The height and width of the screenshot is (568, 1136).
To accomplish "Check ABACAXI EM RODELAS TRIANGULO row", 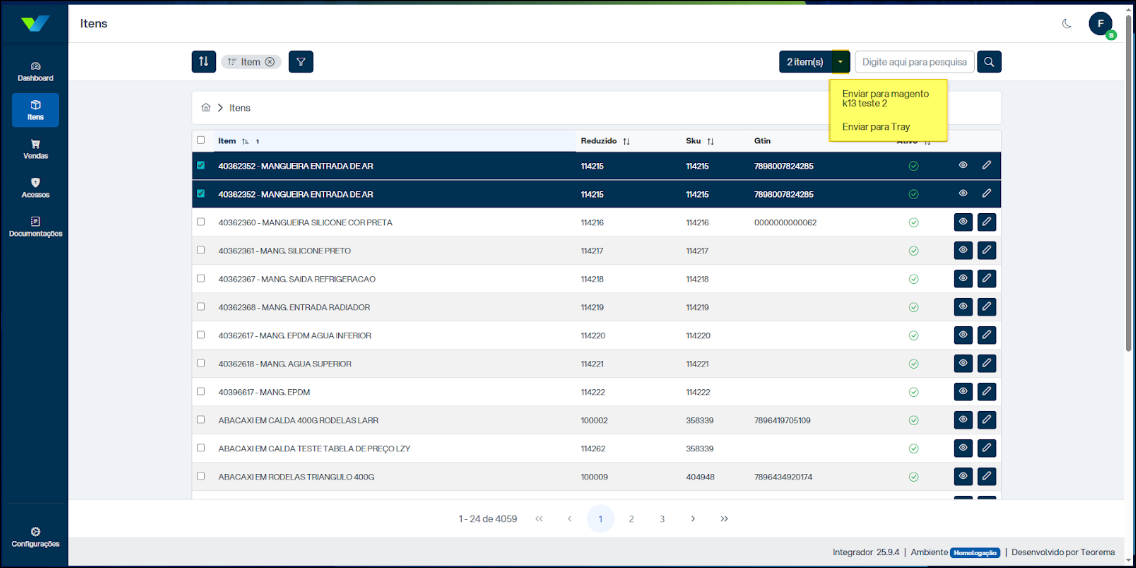I will tap(201, 477).
